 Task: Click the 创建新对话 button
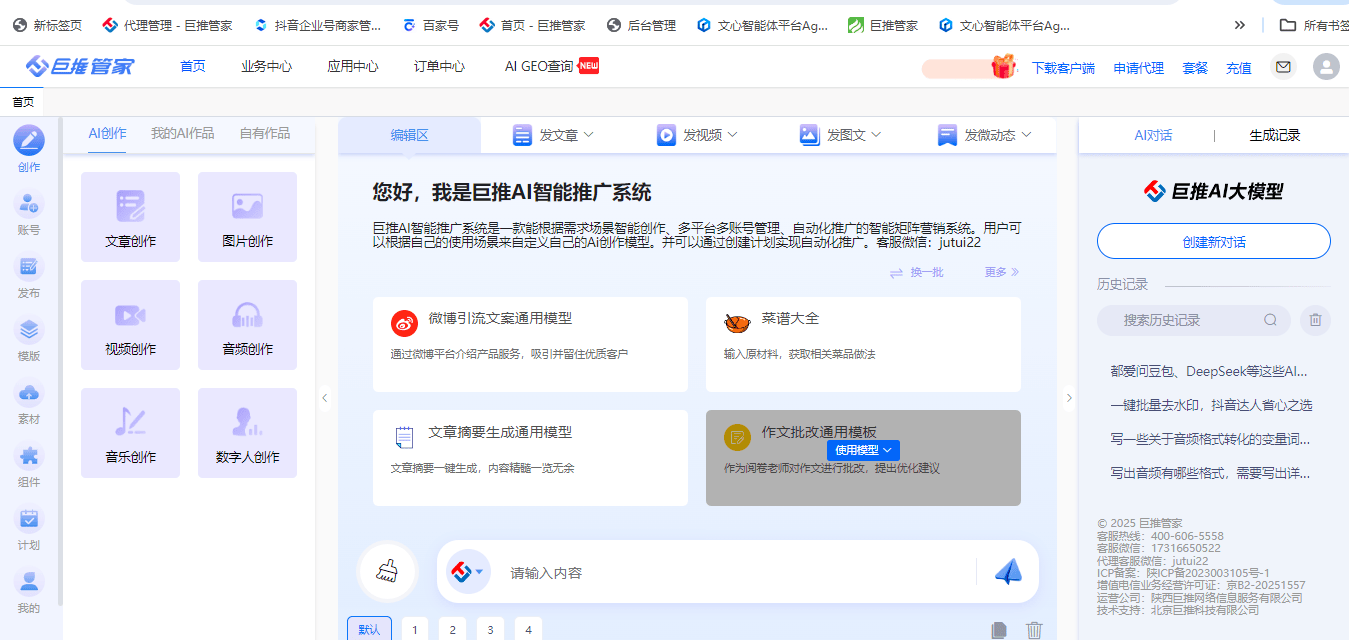[x=1213, y=242]
